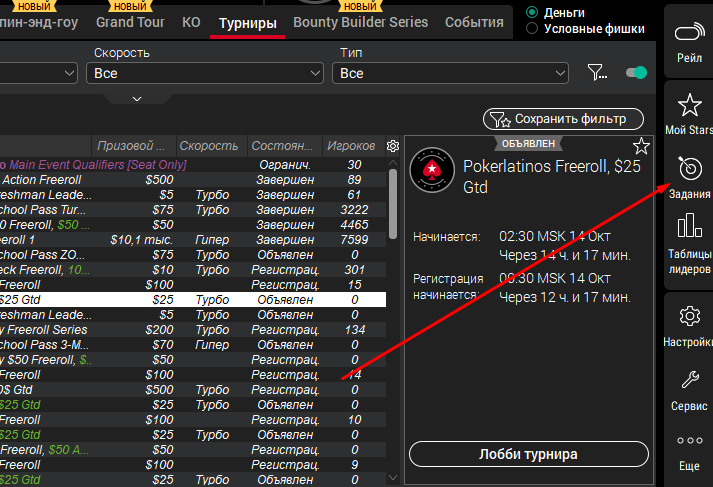
Task: Open table column settings gear
Action: tap(393, 146)
